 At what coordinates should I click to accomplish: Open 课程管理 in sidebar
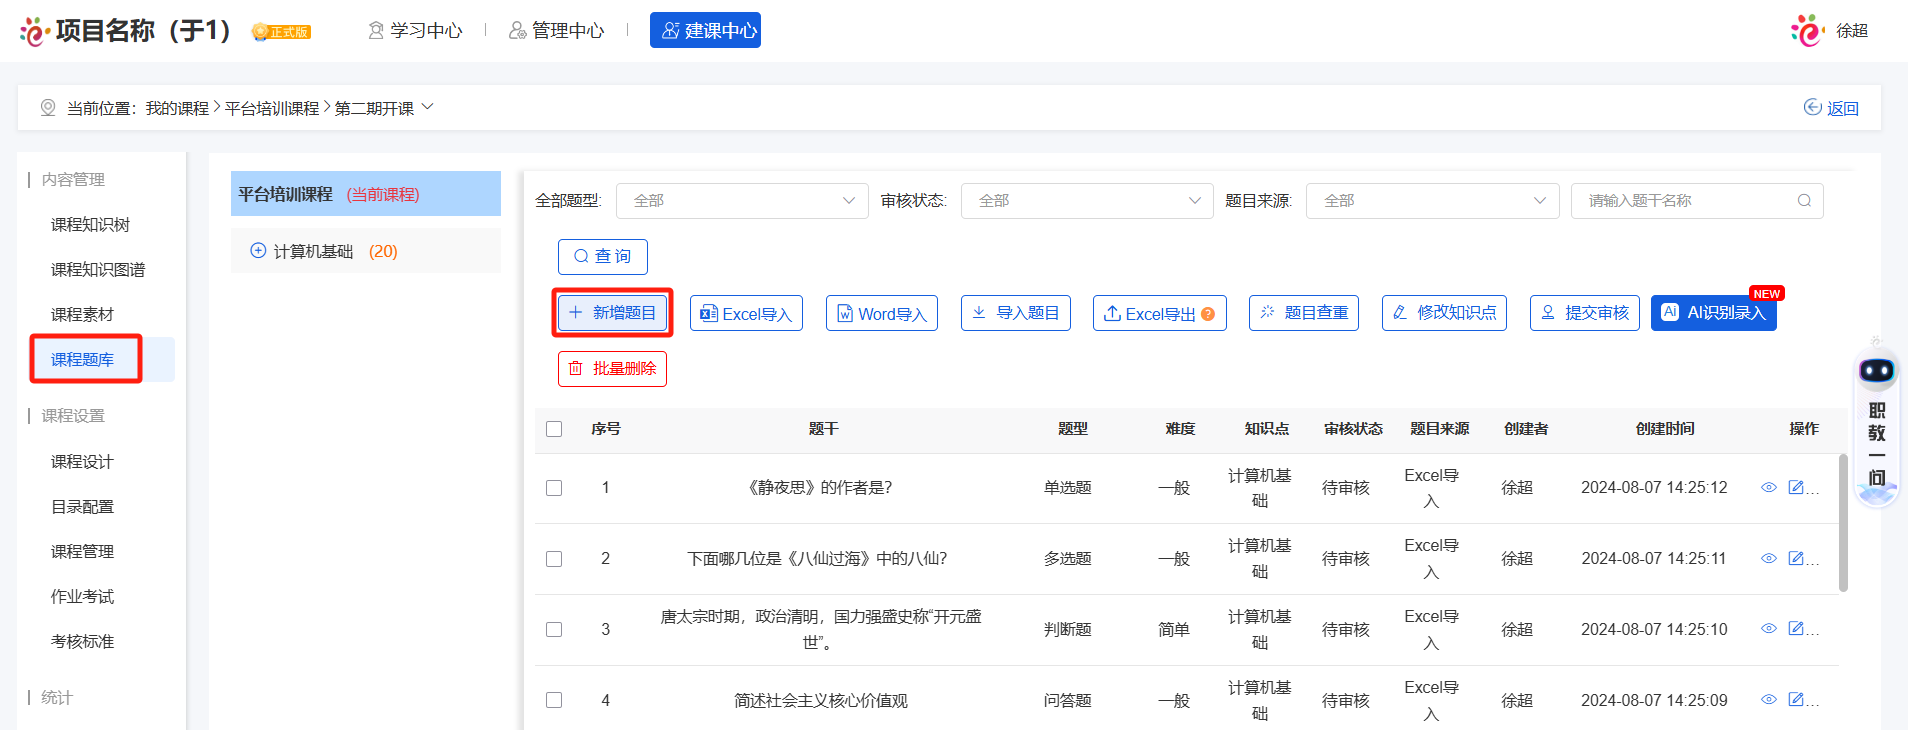[x=83, y=552]
